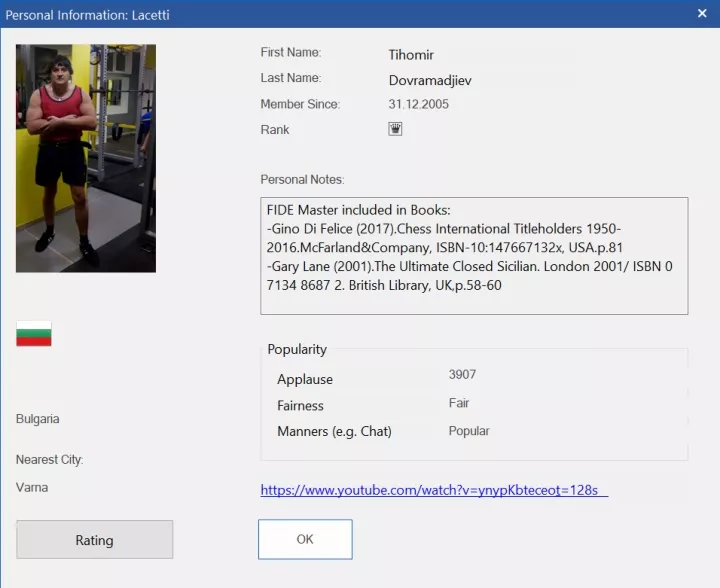Click the member since date 31.12.2005
720x588 pixels.
pyautogui.click(x=418, y=104)
